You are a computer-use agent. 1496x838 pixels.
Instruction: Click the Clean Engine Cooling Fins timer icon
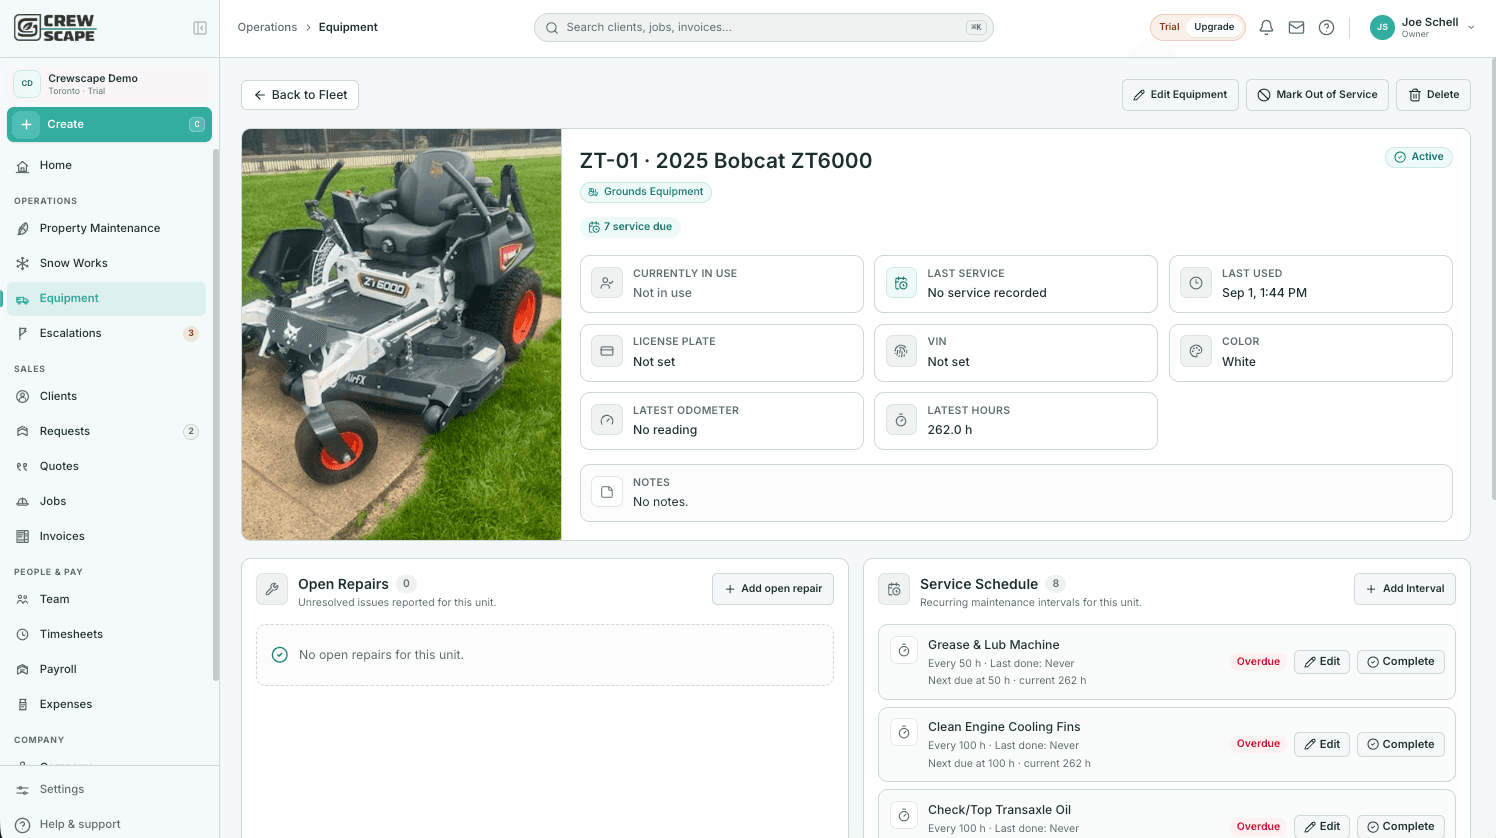pyautogui.click(x=904, y=733)
